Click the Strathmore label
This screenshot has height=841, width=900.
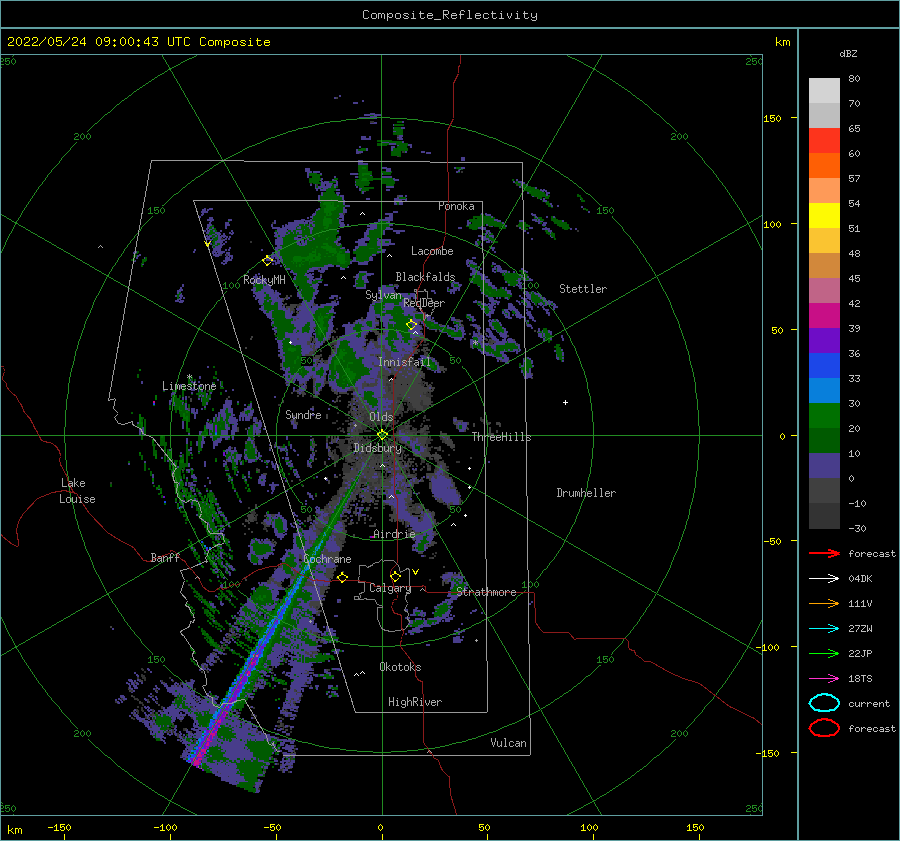coord(487,592)
